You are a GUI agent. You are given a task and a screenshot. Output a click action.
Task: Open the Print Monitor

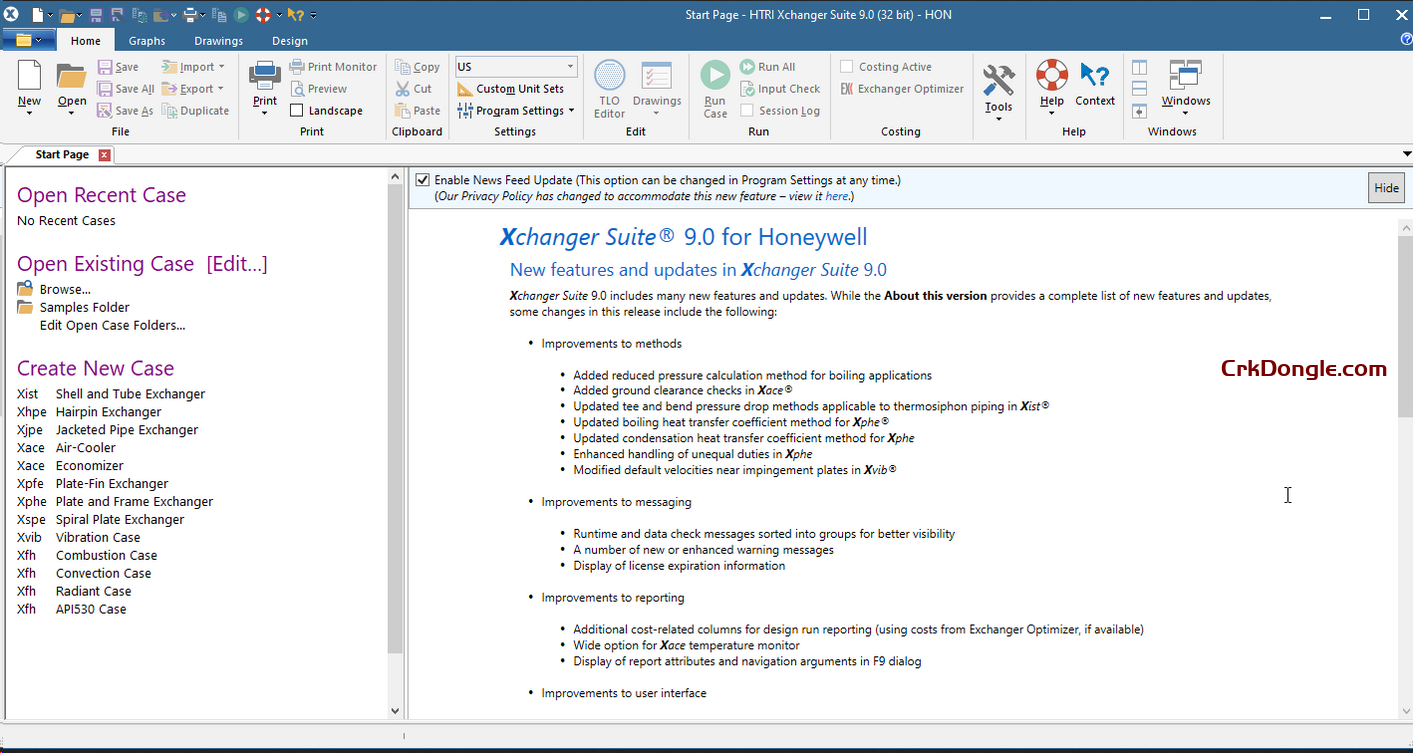point(333,66)
